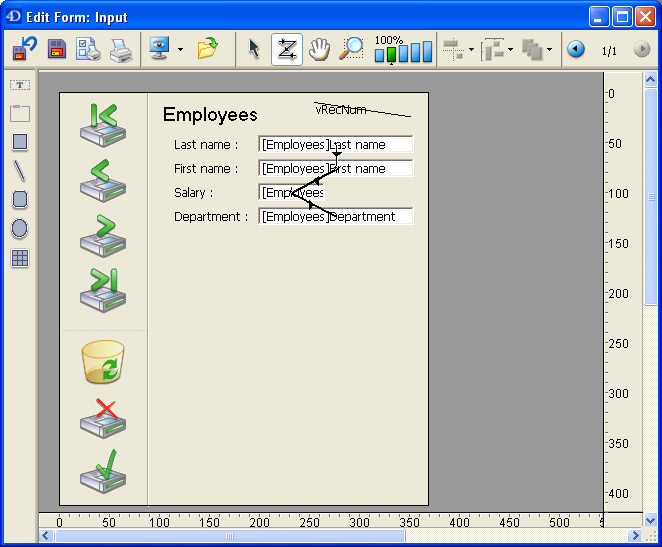Toggle the entry order tool

point(287,49)
